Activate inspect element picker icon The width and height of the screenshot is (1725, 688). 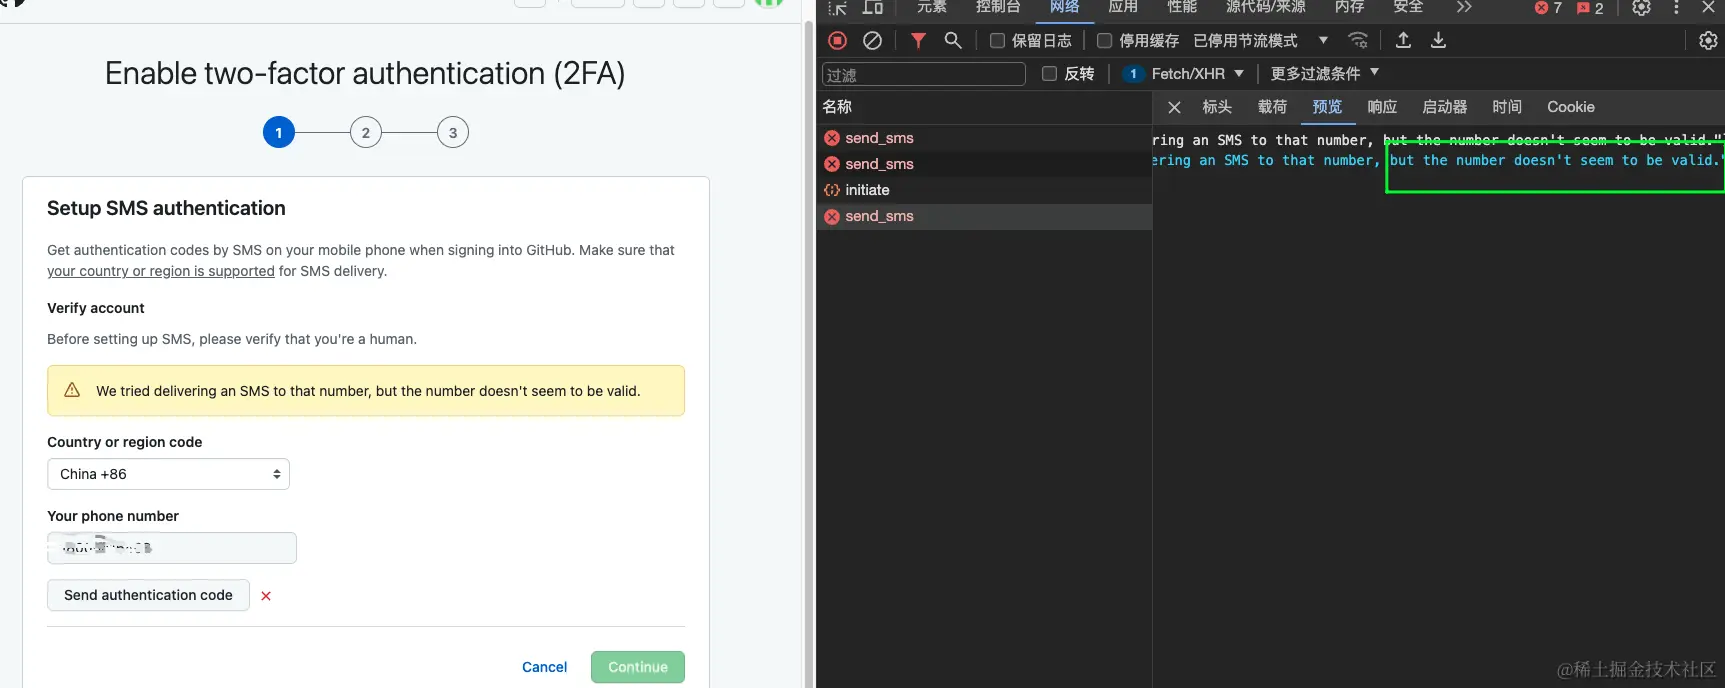pyautogui.click(x=838, y=7)
